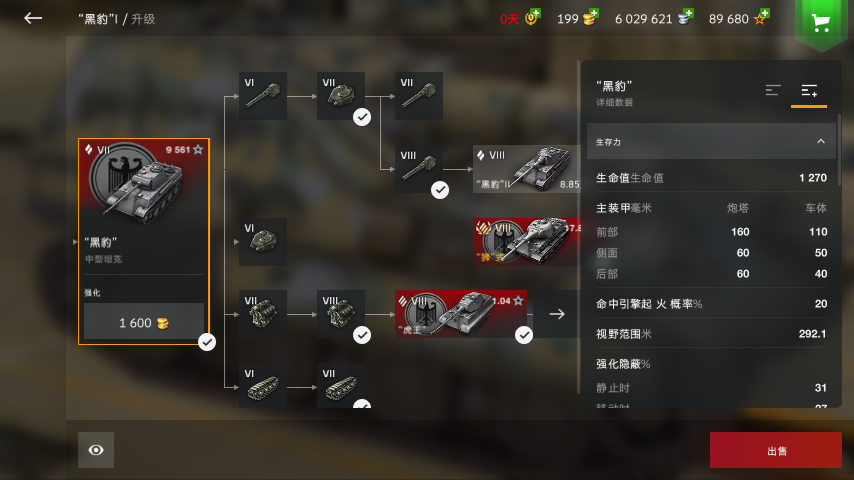Select the tier VI tracks module

(263, 386)
